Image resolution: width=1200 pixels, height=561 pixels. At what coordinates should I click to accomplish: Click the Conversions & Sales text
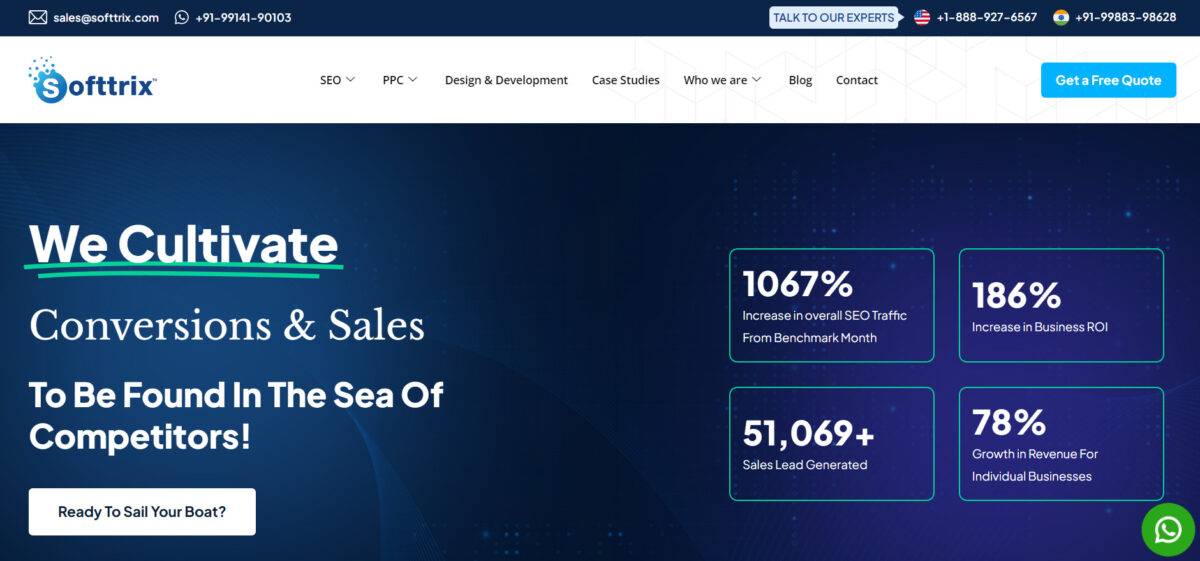(x=227, y=325)
